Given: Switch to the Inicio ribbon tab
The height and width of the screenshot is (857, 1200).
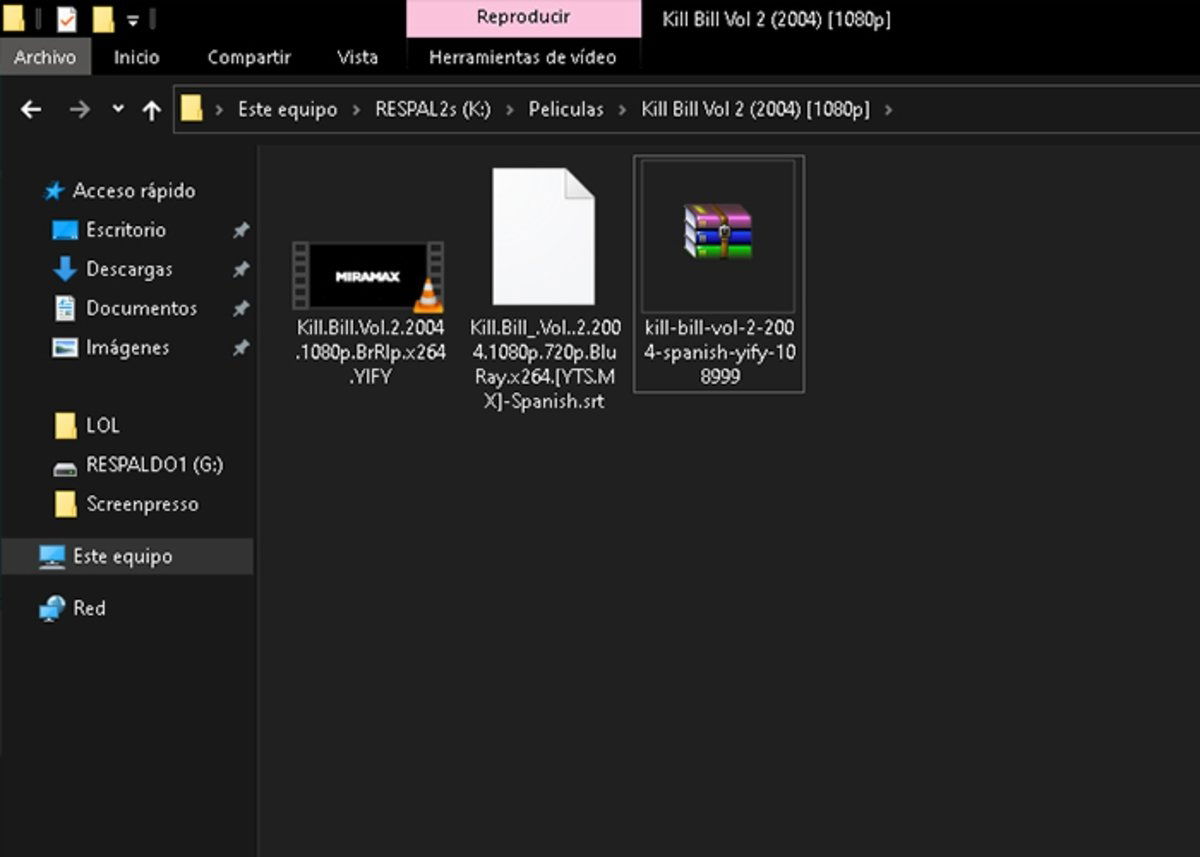Looking at the screenshot, I should pyautogui.click(x=136, y=57).
